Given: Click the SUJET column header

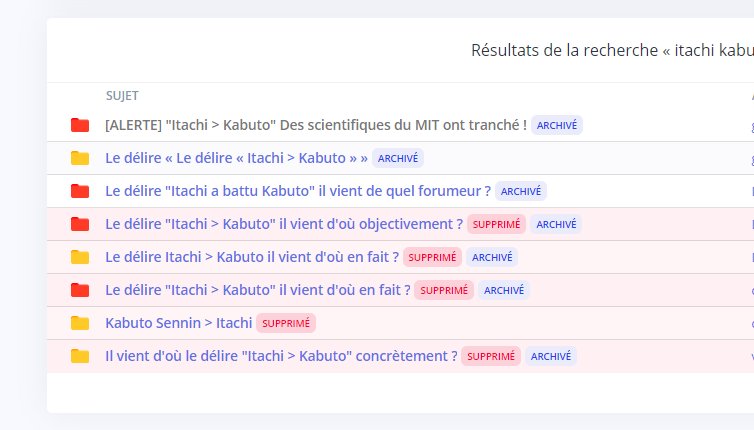Looking at the screenshot, I should pos(122,96).
